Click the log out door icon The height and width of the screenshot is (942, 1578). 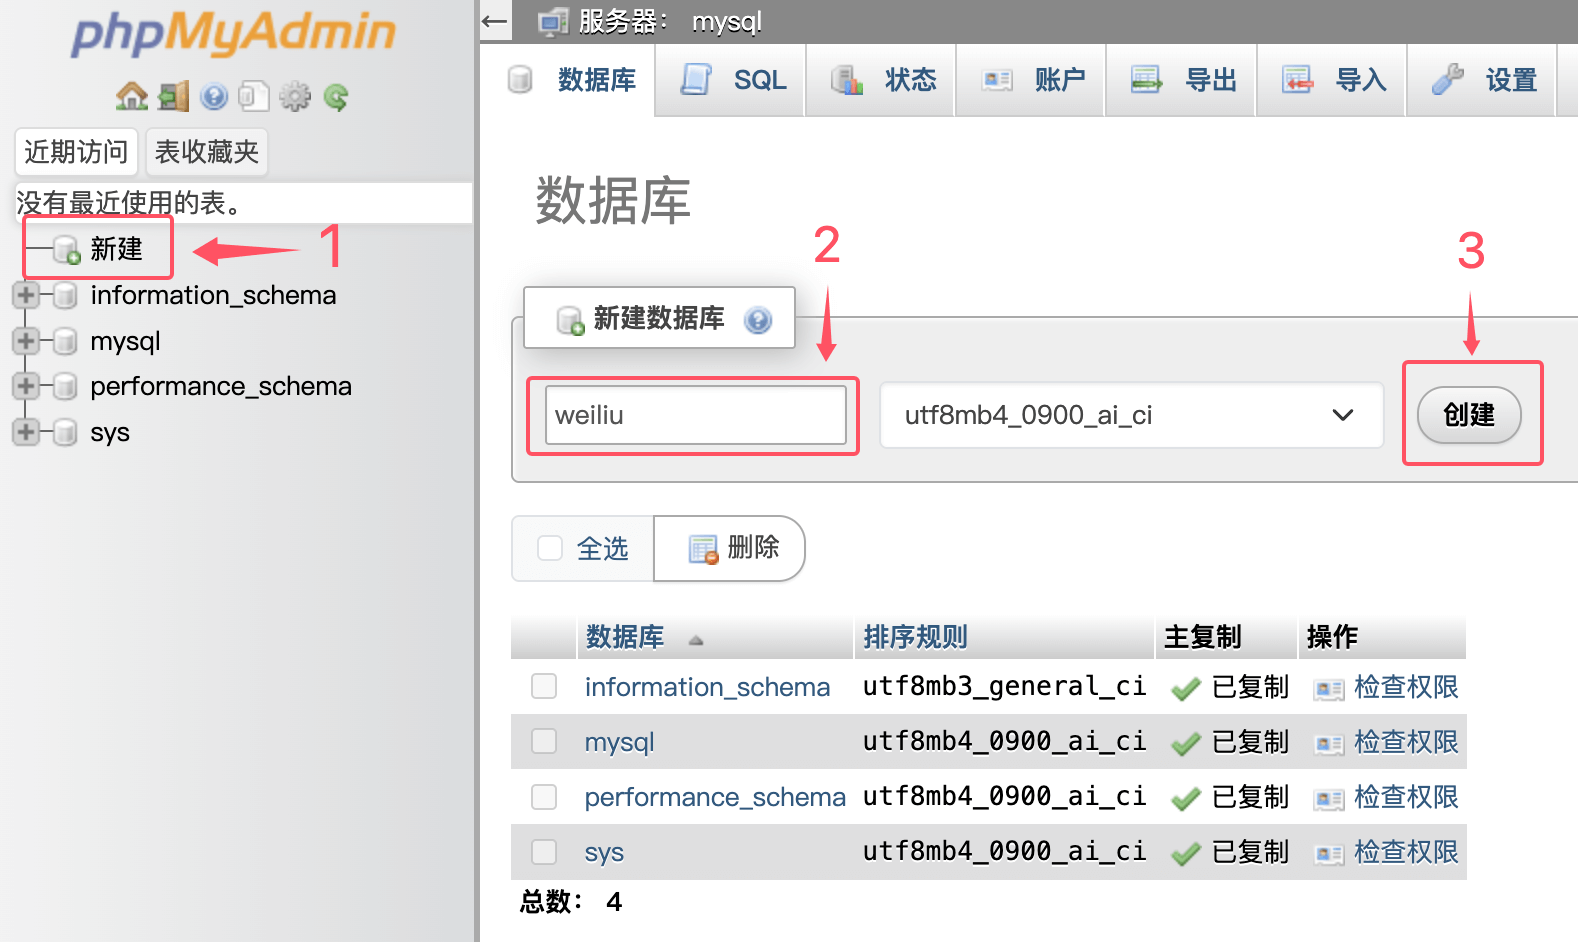coord(173,96)
